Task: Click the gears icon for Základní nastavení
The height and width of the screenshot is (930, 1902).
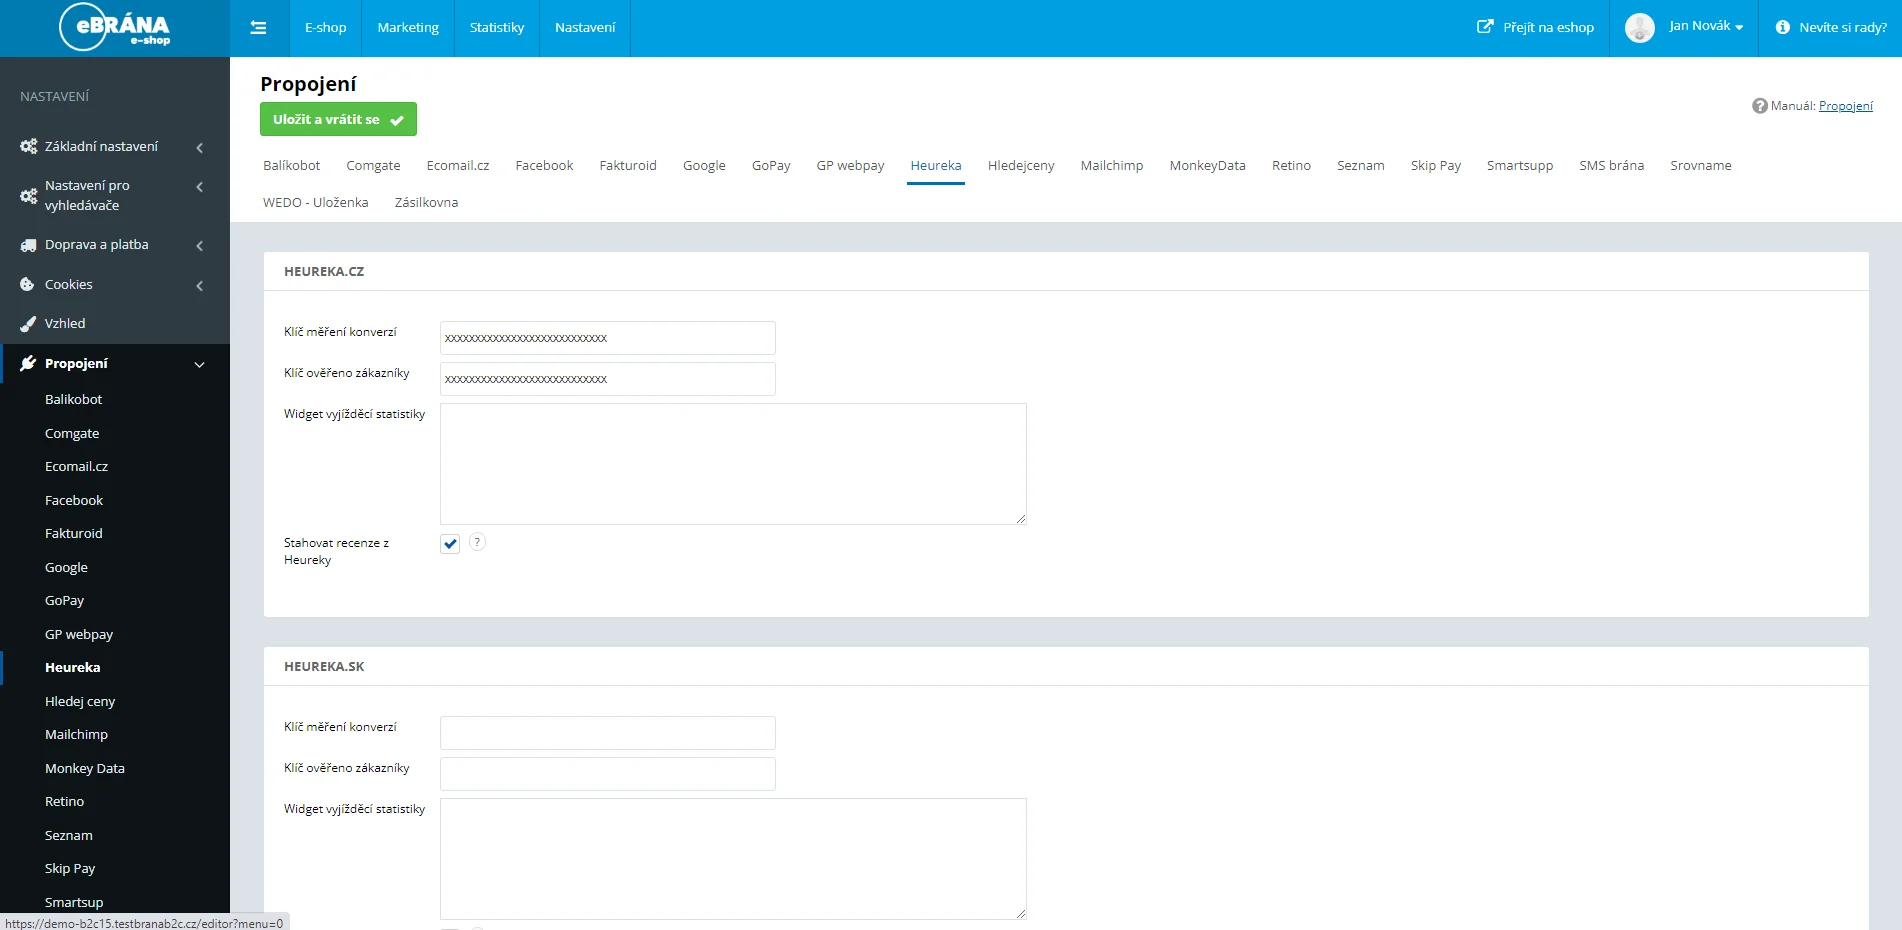Action: tap(29, 146)
